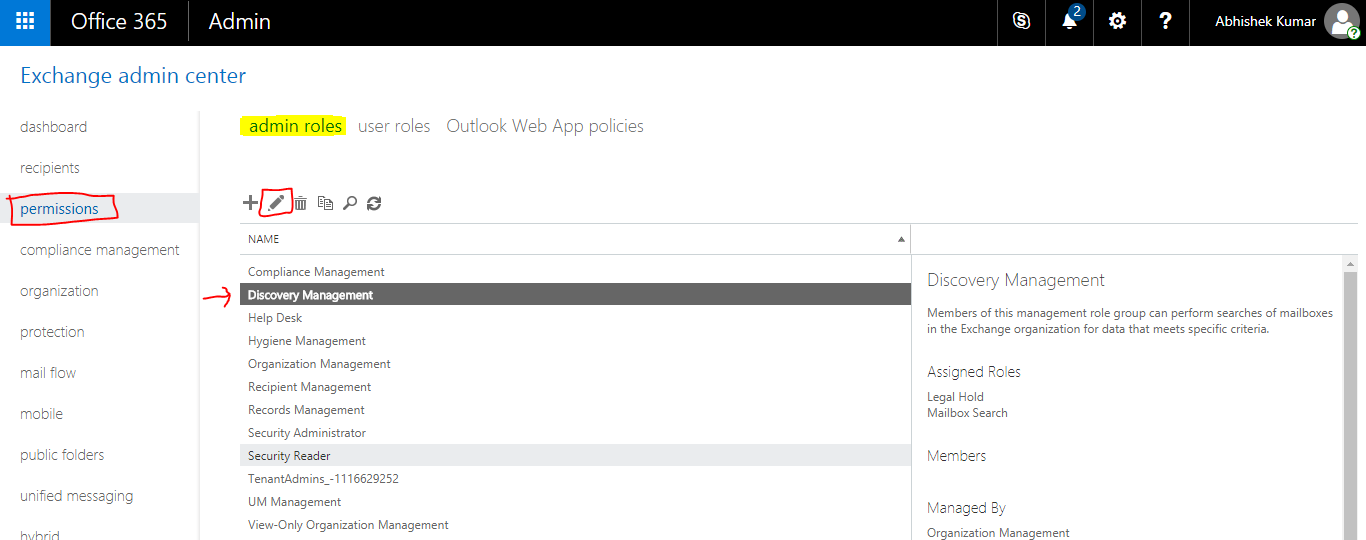Go to mail flow in sidebar

point(48,373)
